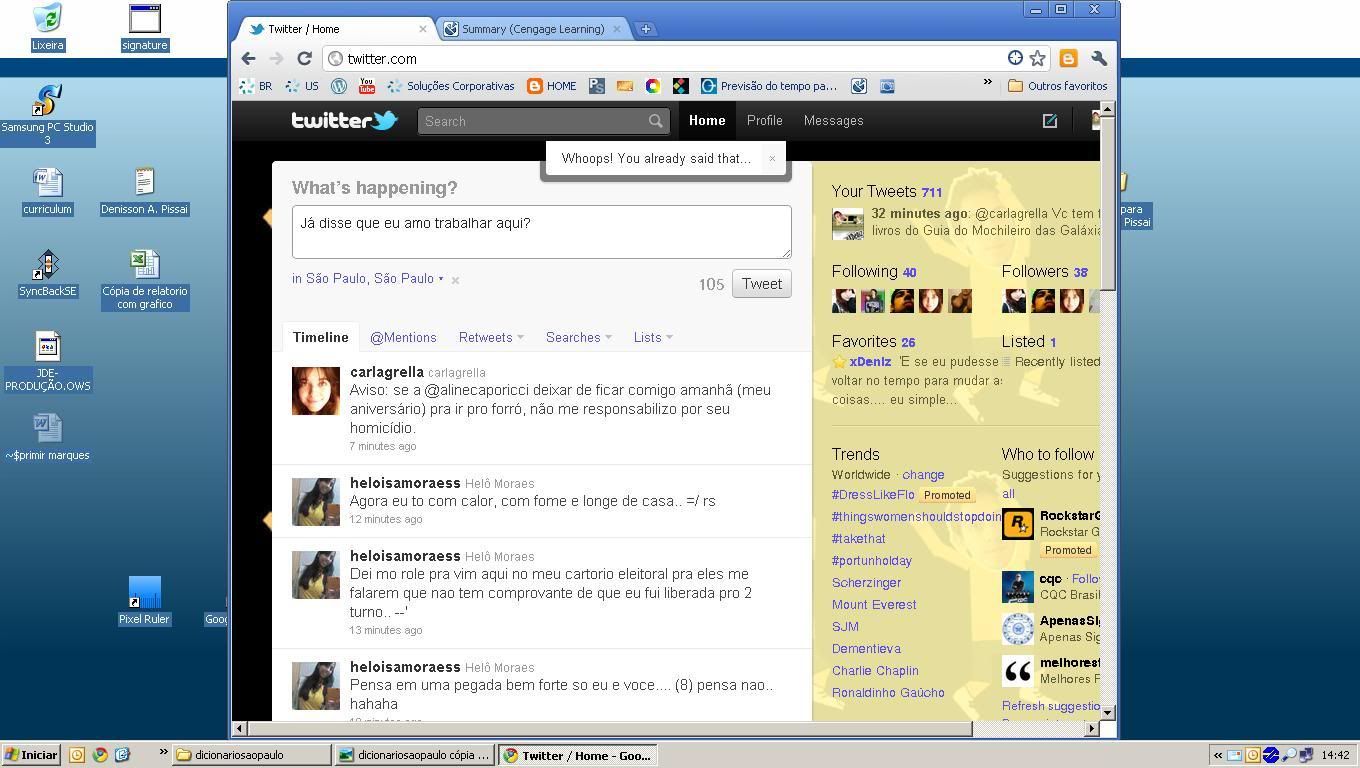The image size is (1360, 768).
Task: Open the WordPress bookmark icon
Action: pos(339,86)
